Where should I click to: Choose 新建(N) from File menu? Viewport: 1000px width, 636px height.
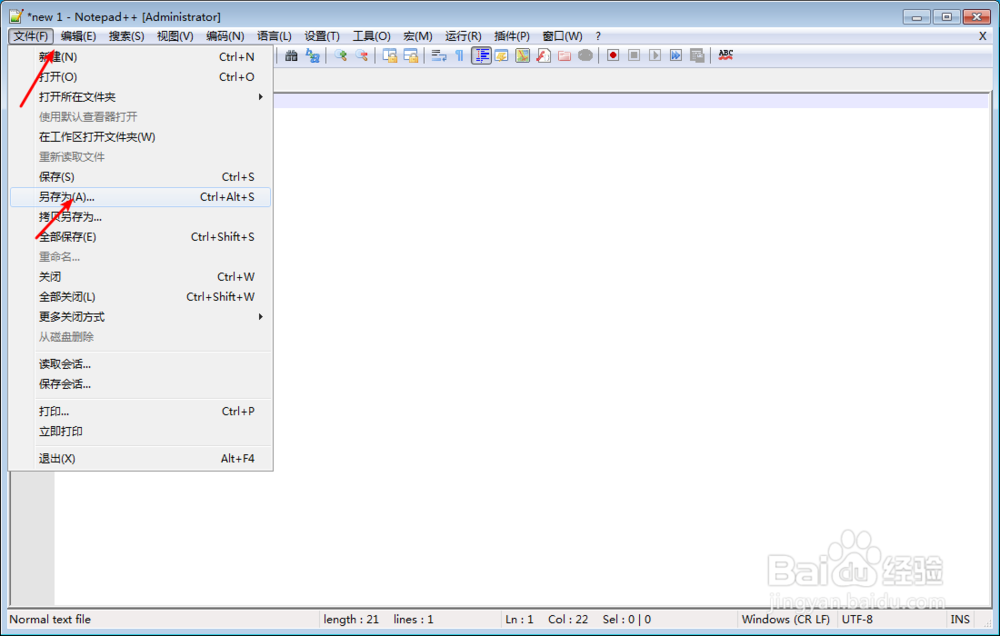coord(140,57)
